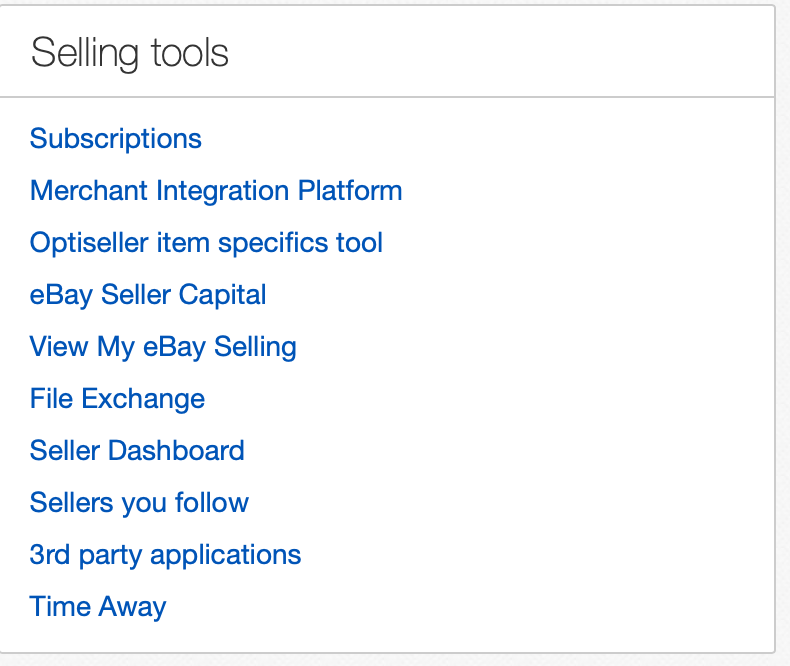Open the Time Away settings
The width and height of the screenshot is (790, 666).
98,607
